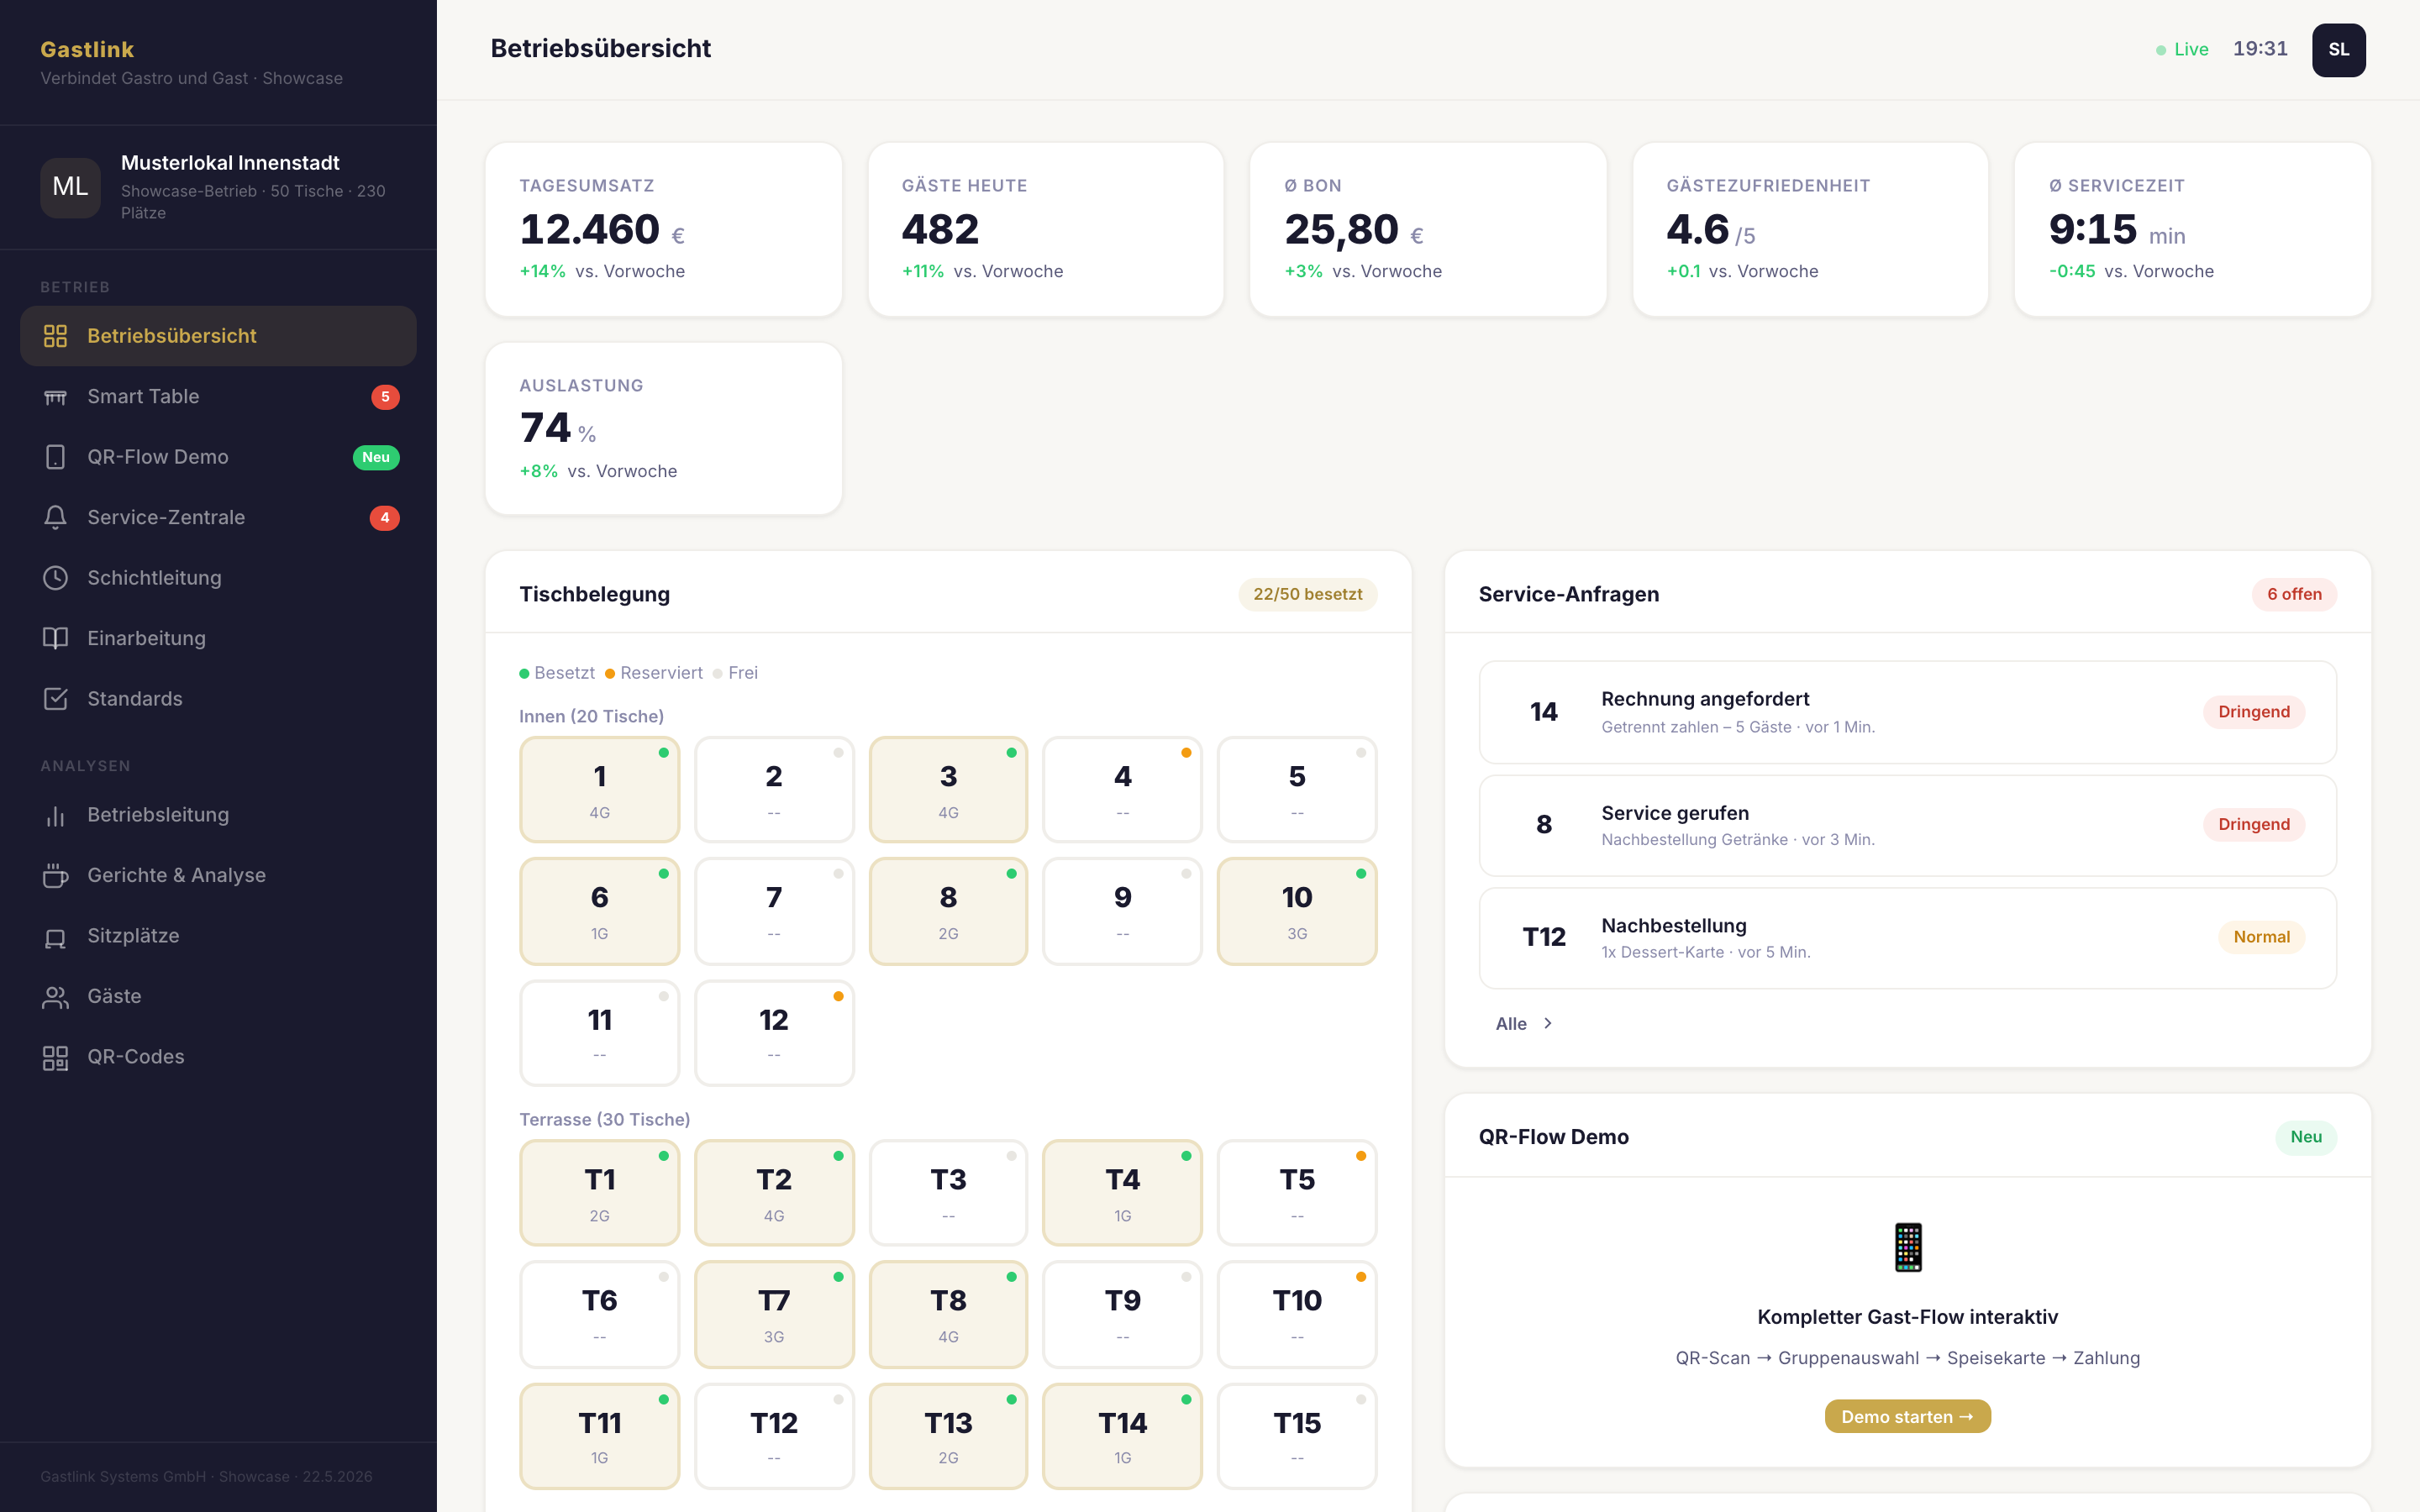Click Gäste heute 482 card

tap(1046, 229)
